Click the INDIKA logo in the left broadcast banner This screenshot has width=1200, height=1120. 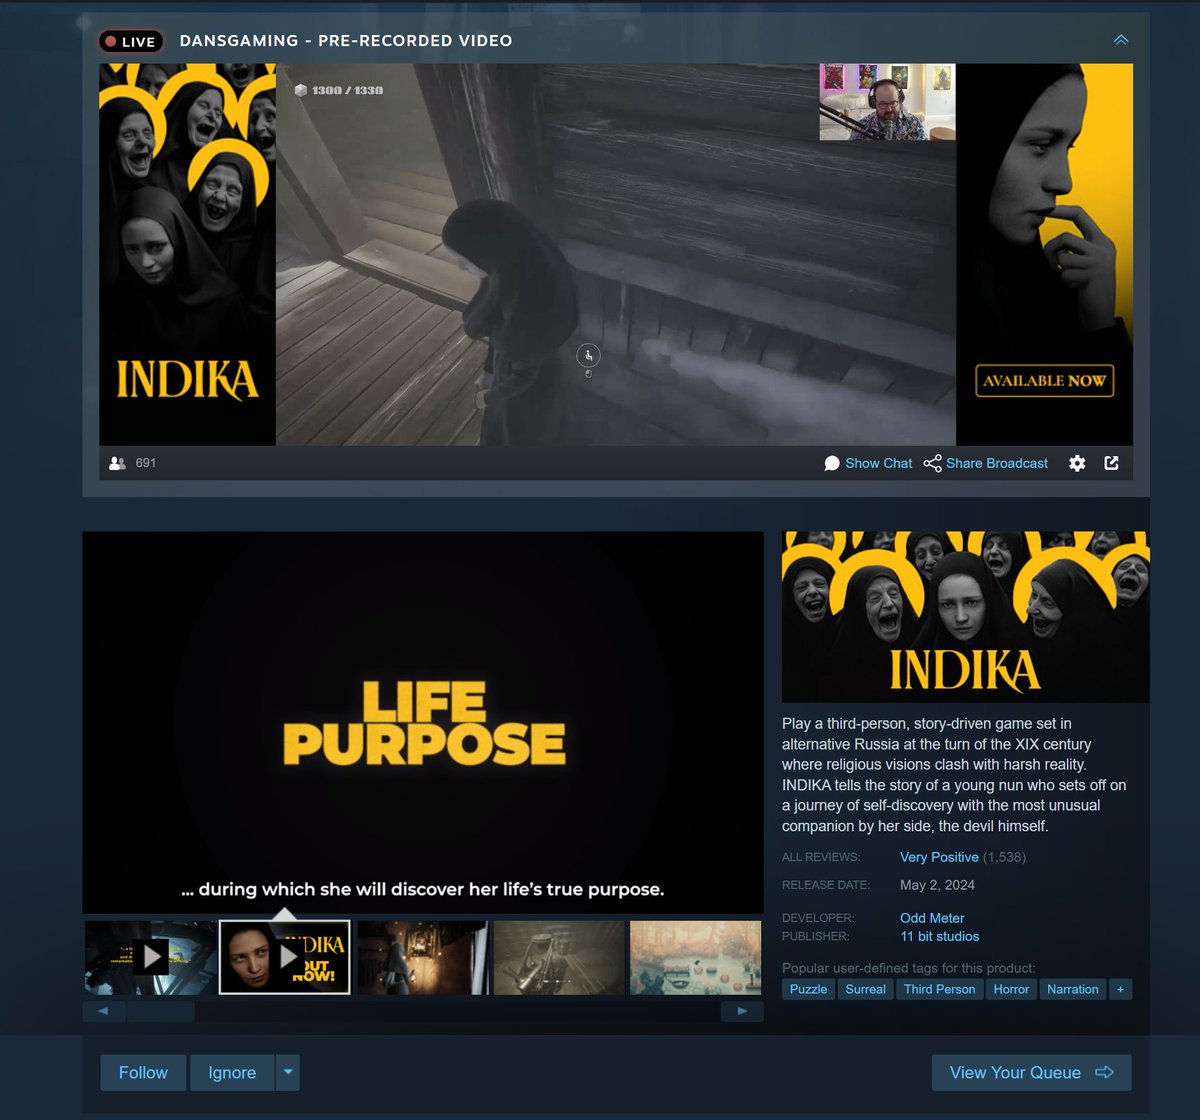[187, 381]
